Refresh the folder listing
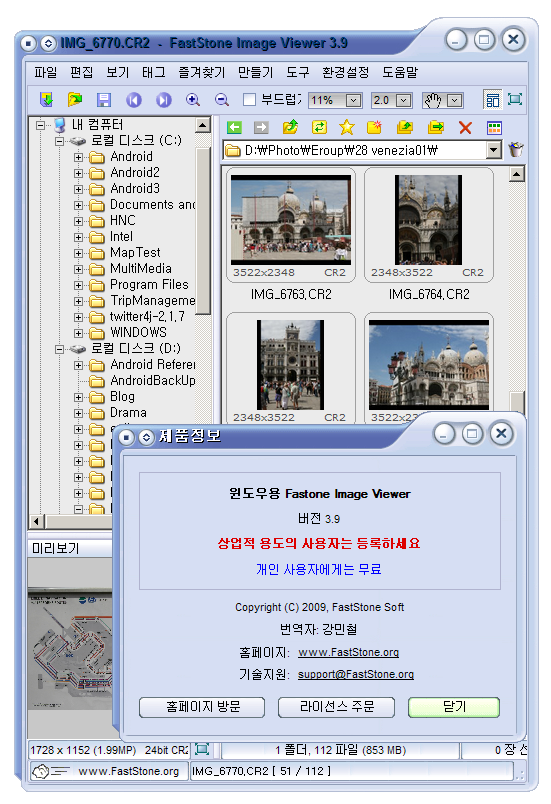The width and height of the screenshot is (551, 804). pyautogui.click(x=319, y=127)
